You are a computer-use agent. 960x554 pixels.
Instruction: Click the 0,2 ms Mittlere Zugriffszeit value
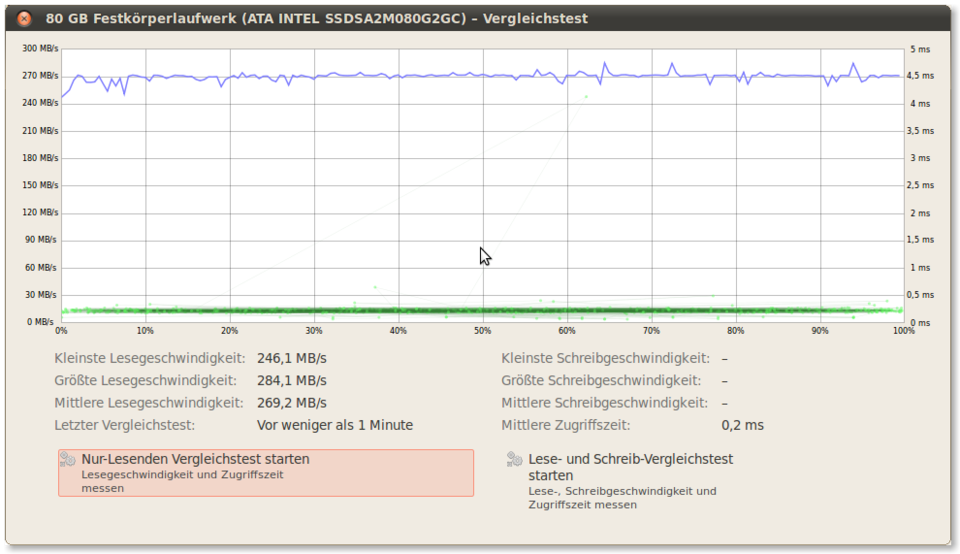click(x=742, y=425)
